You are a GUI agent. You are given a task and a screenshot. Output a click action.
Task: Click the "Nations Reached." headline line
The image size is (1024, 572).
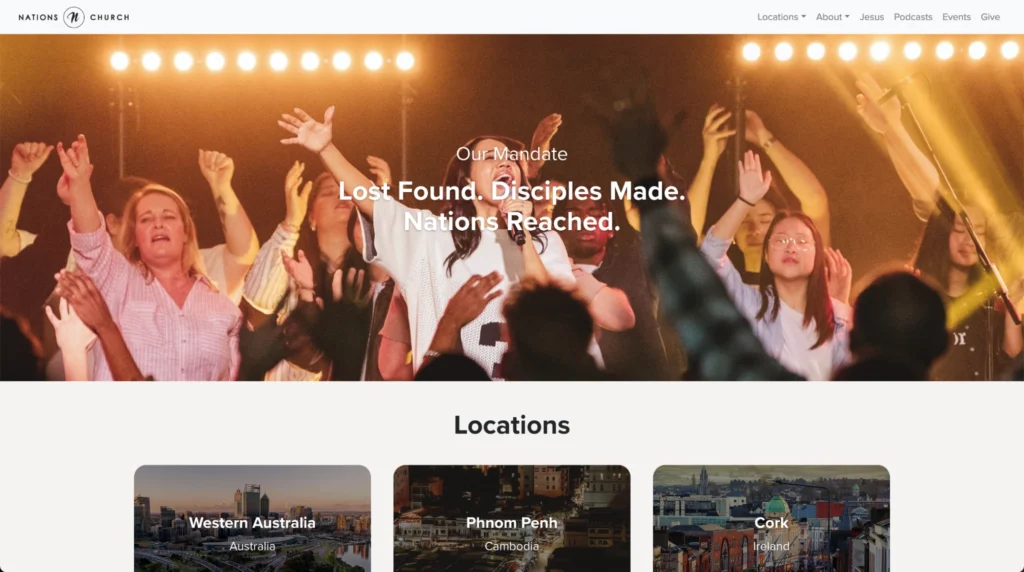(511, 222)
